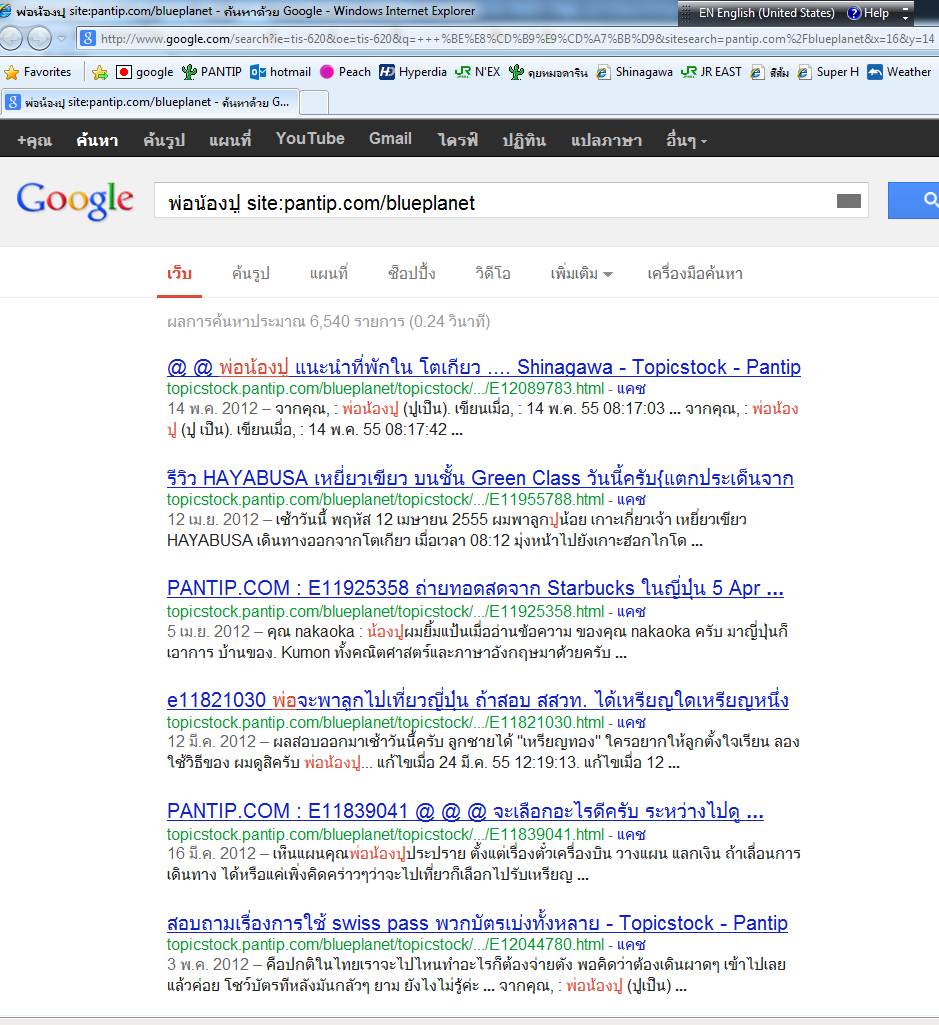Click +คุณ in the black navigation bar
939x1025 pixels.
point(34,139)
